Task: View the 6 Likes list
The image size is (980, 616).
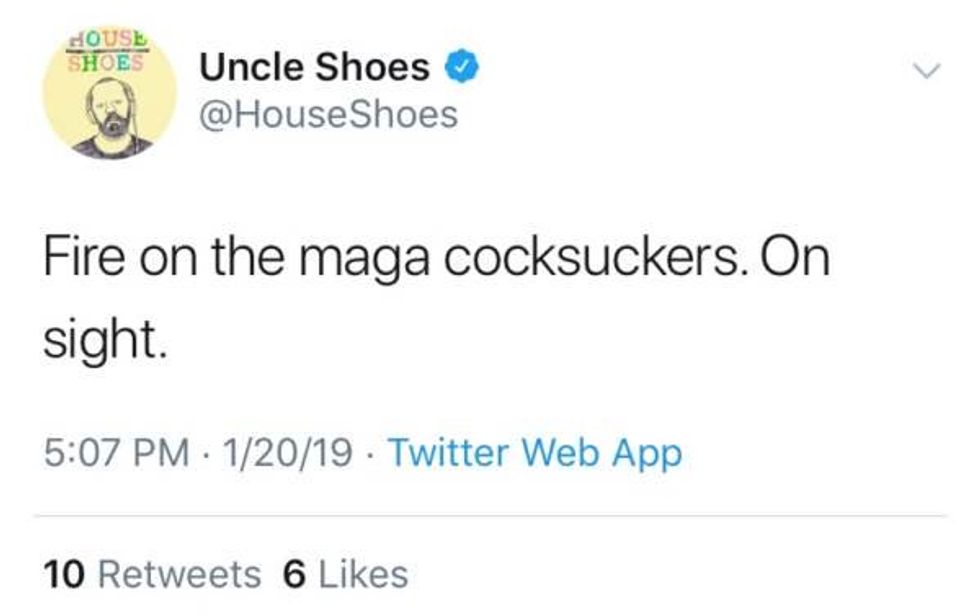Action: pos(346,574)
